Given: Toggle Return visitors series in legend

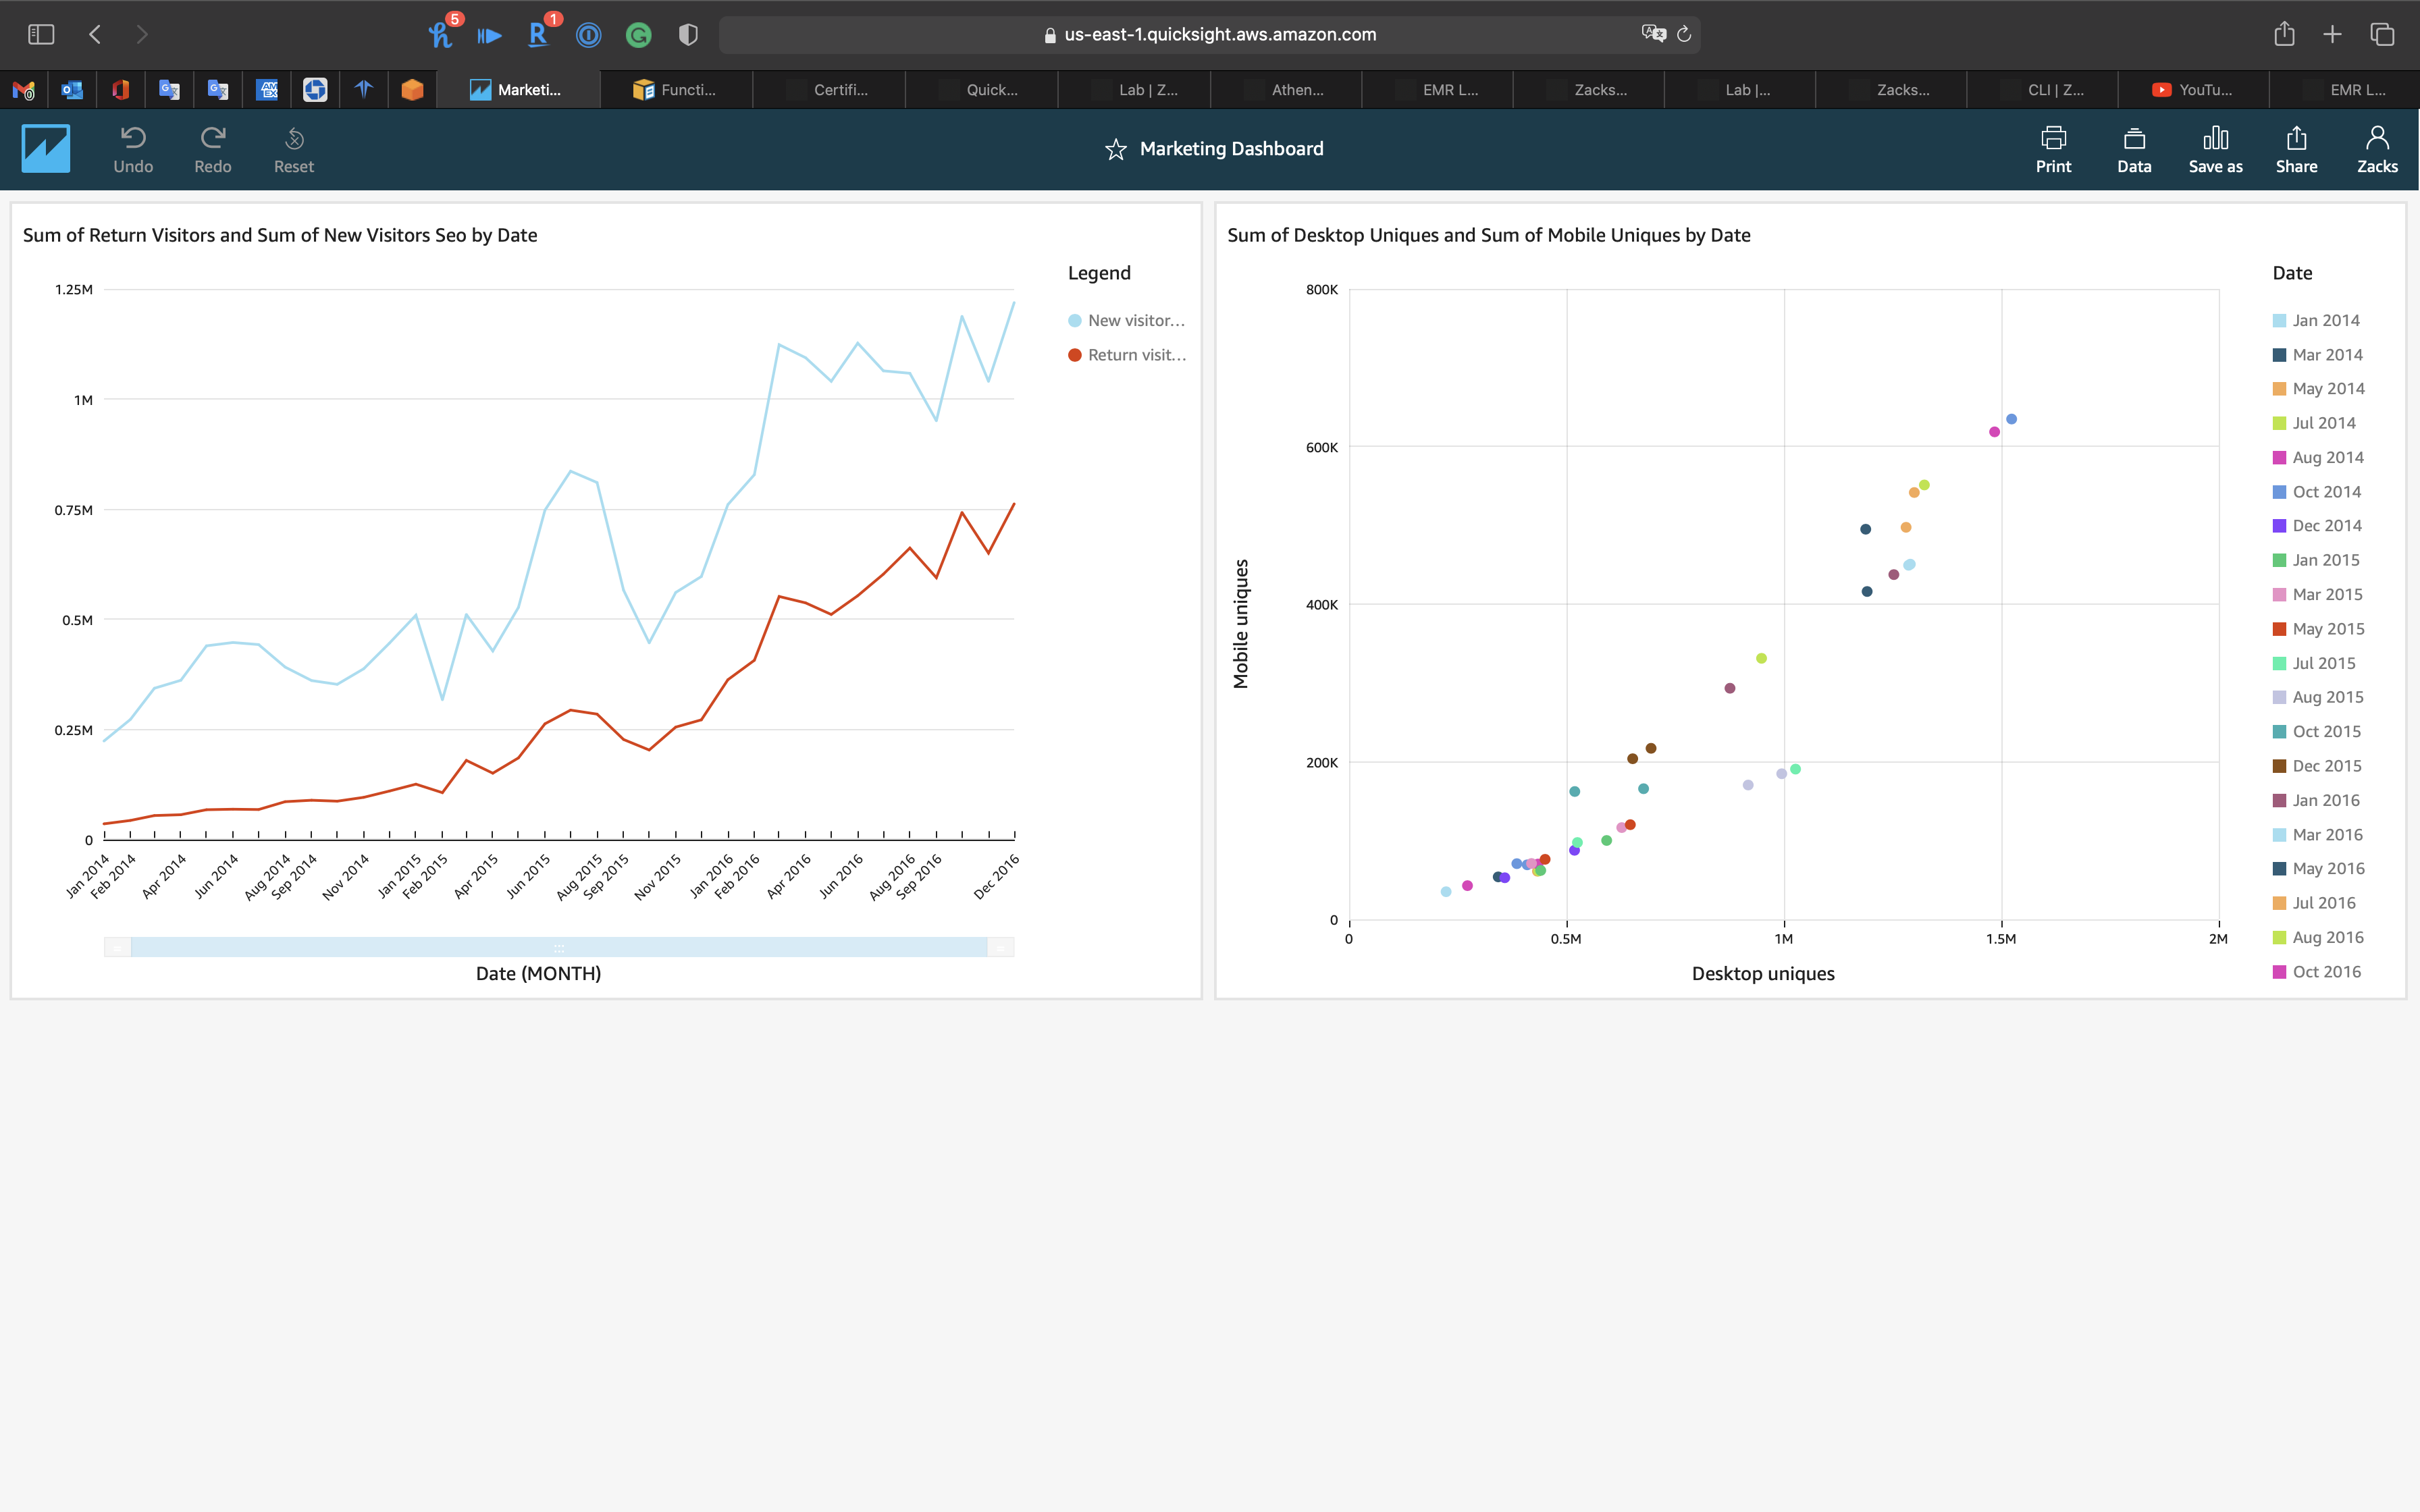Looking at the screenshot, I should click(1126, 355).
